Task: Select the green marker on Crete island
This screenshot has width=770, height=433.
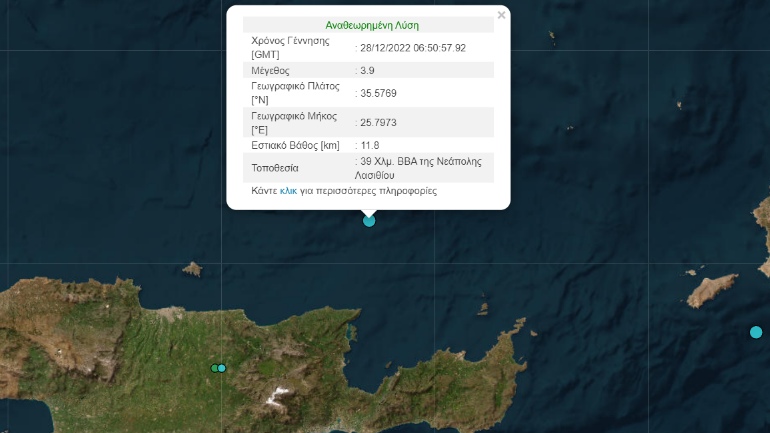Action: pyautogui.click(x=214, y=368)
